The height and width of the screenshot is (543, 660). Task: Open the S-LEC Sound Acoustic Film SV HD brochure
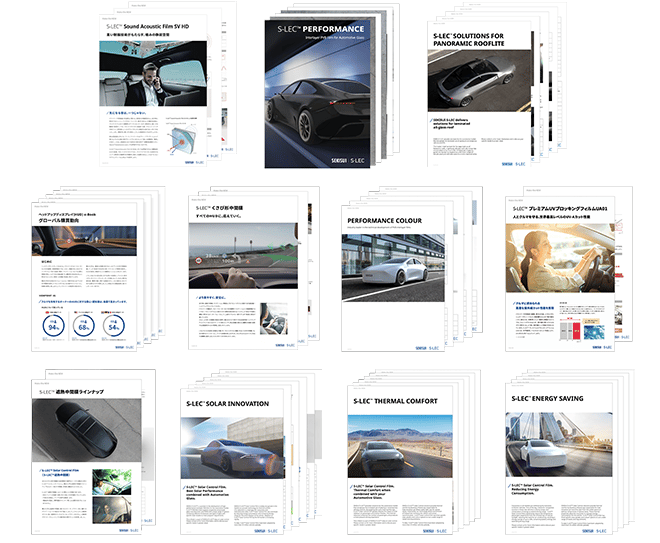tap(153, 90)
